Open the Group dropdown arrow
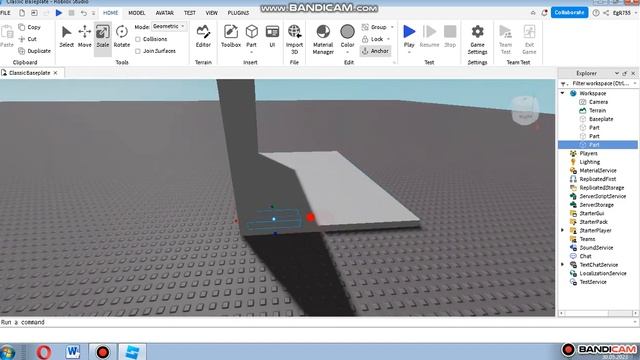Image resolution: width=640 pixels, height=360 pixels. [393, 27]
